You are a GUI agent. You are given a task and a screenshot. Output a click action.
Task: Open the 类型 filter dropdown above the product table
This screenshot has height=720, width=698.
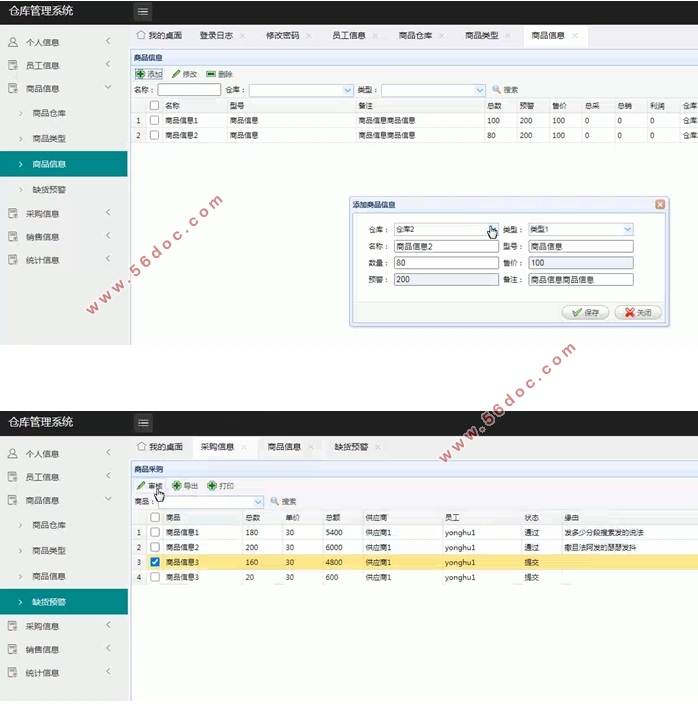coord(479,90)
